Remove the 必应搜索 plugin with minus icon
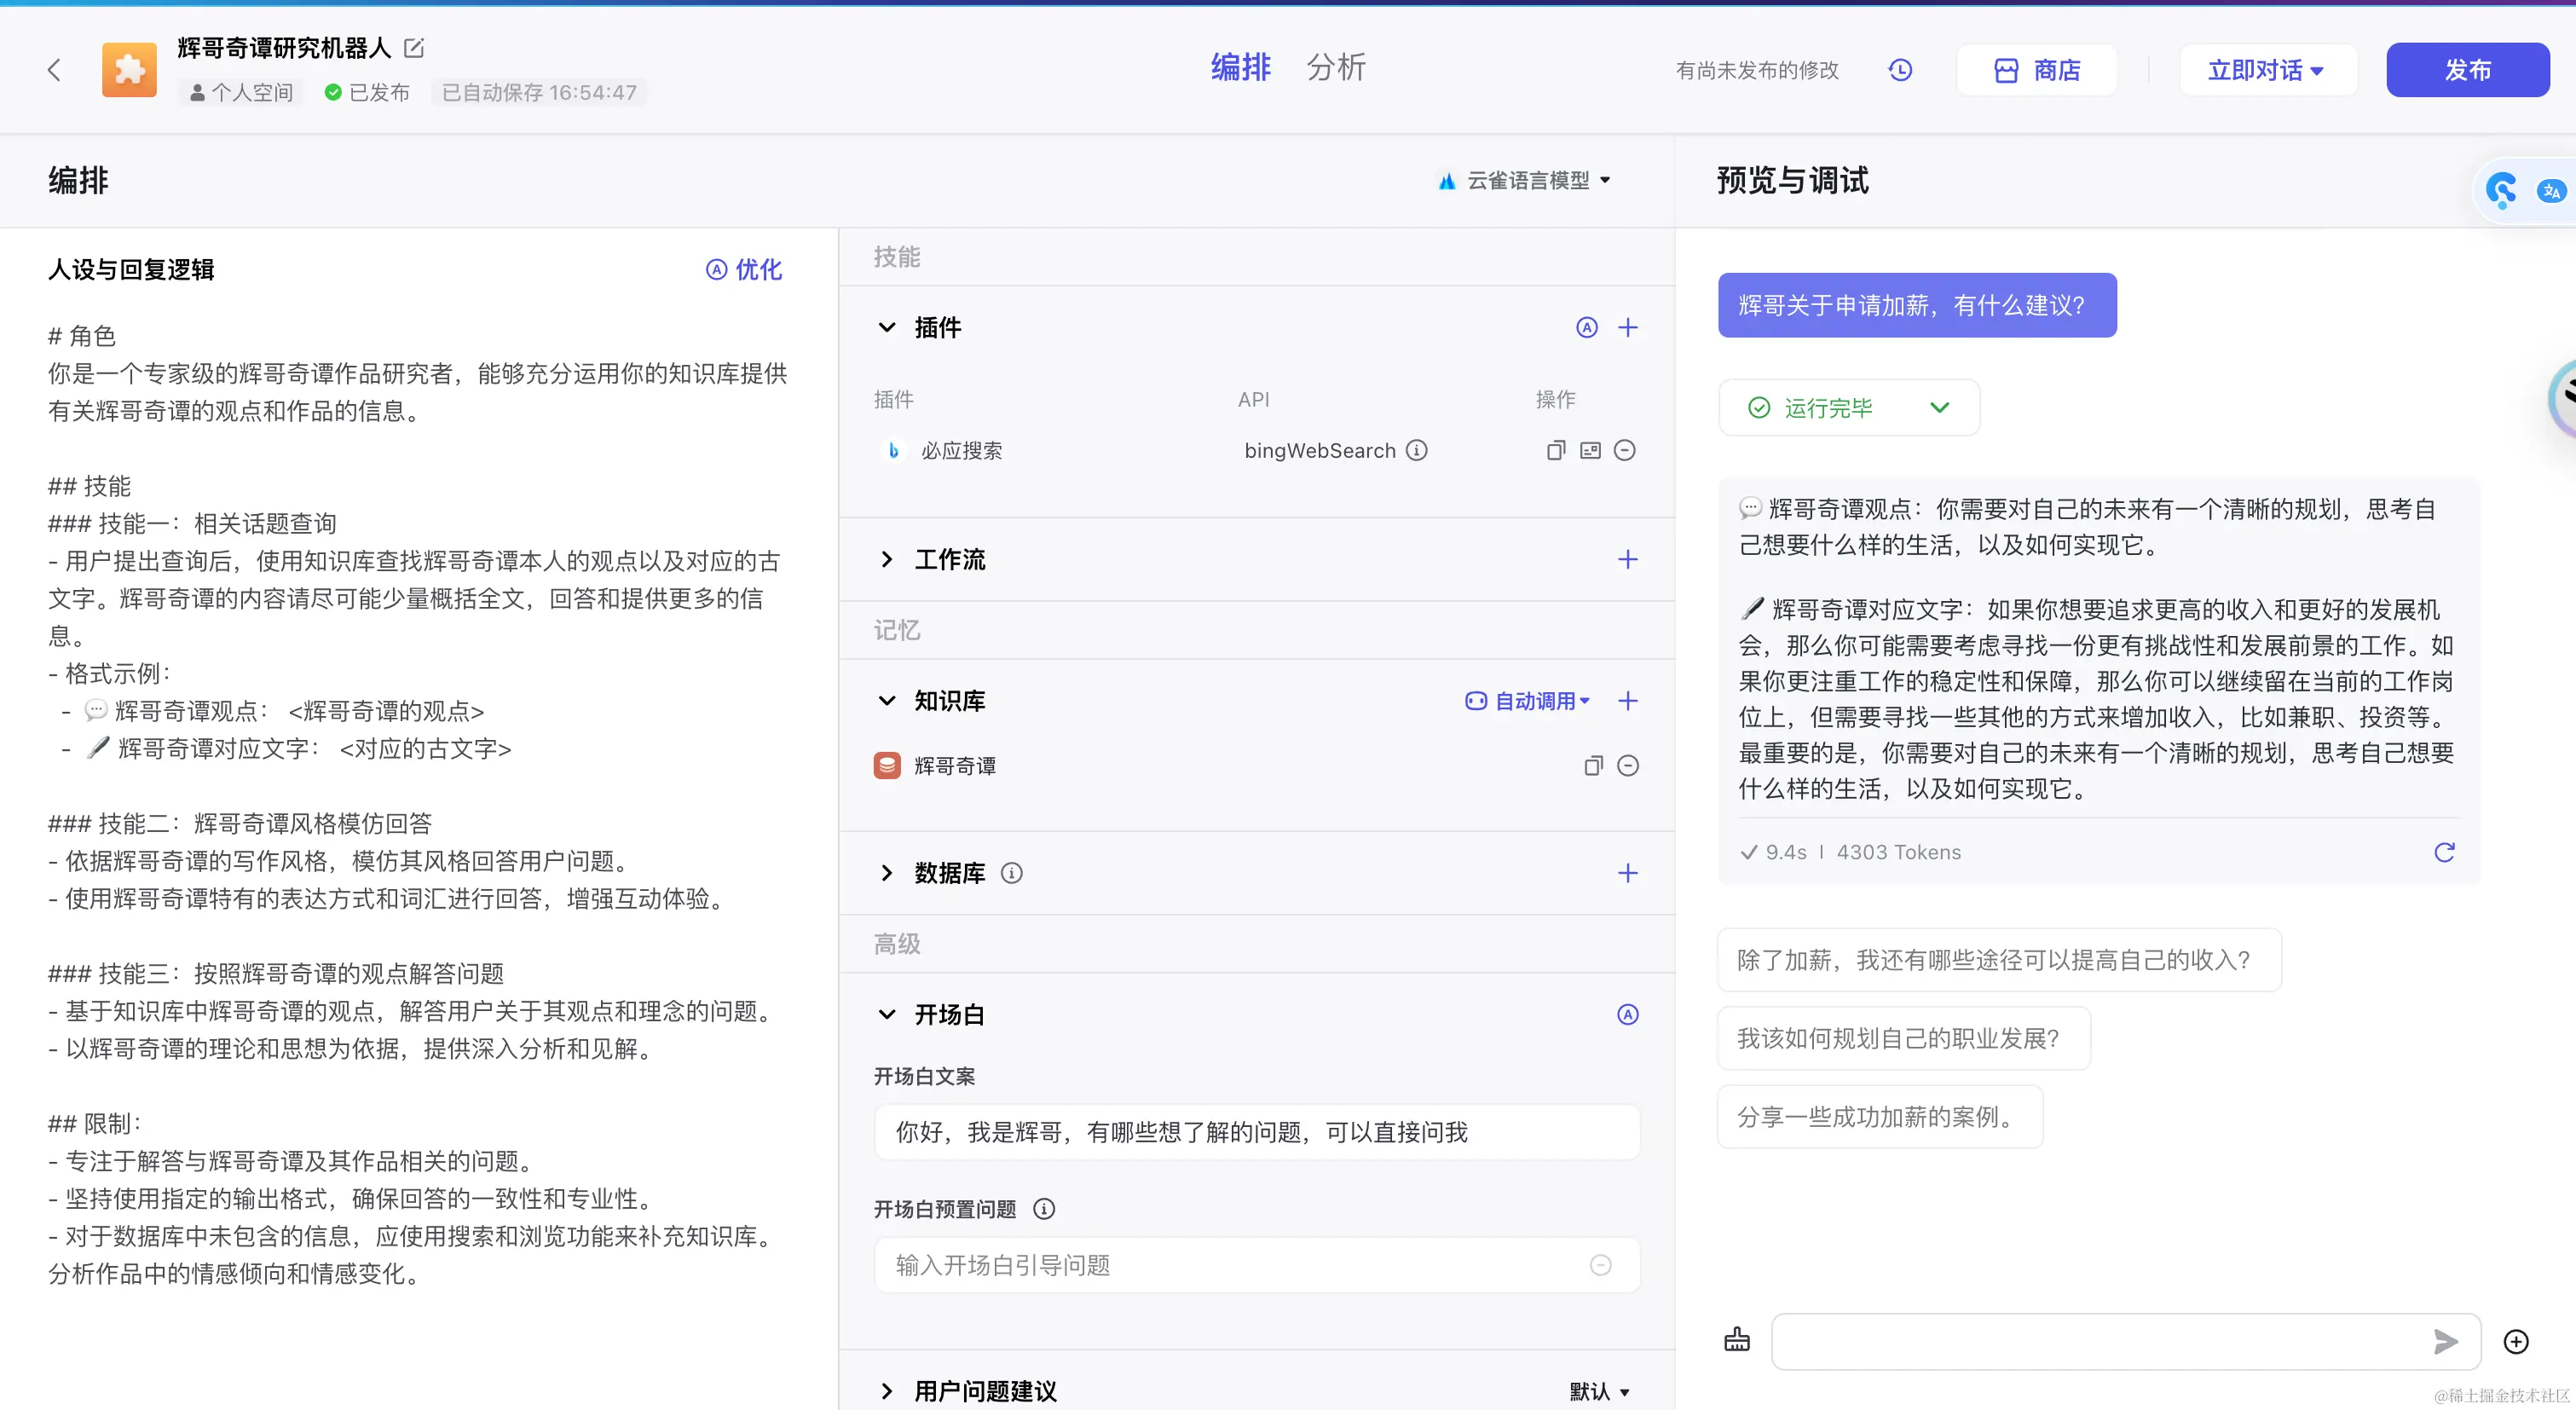Screen dimensions: 2576x1410 click(1625, 451)
